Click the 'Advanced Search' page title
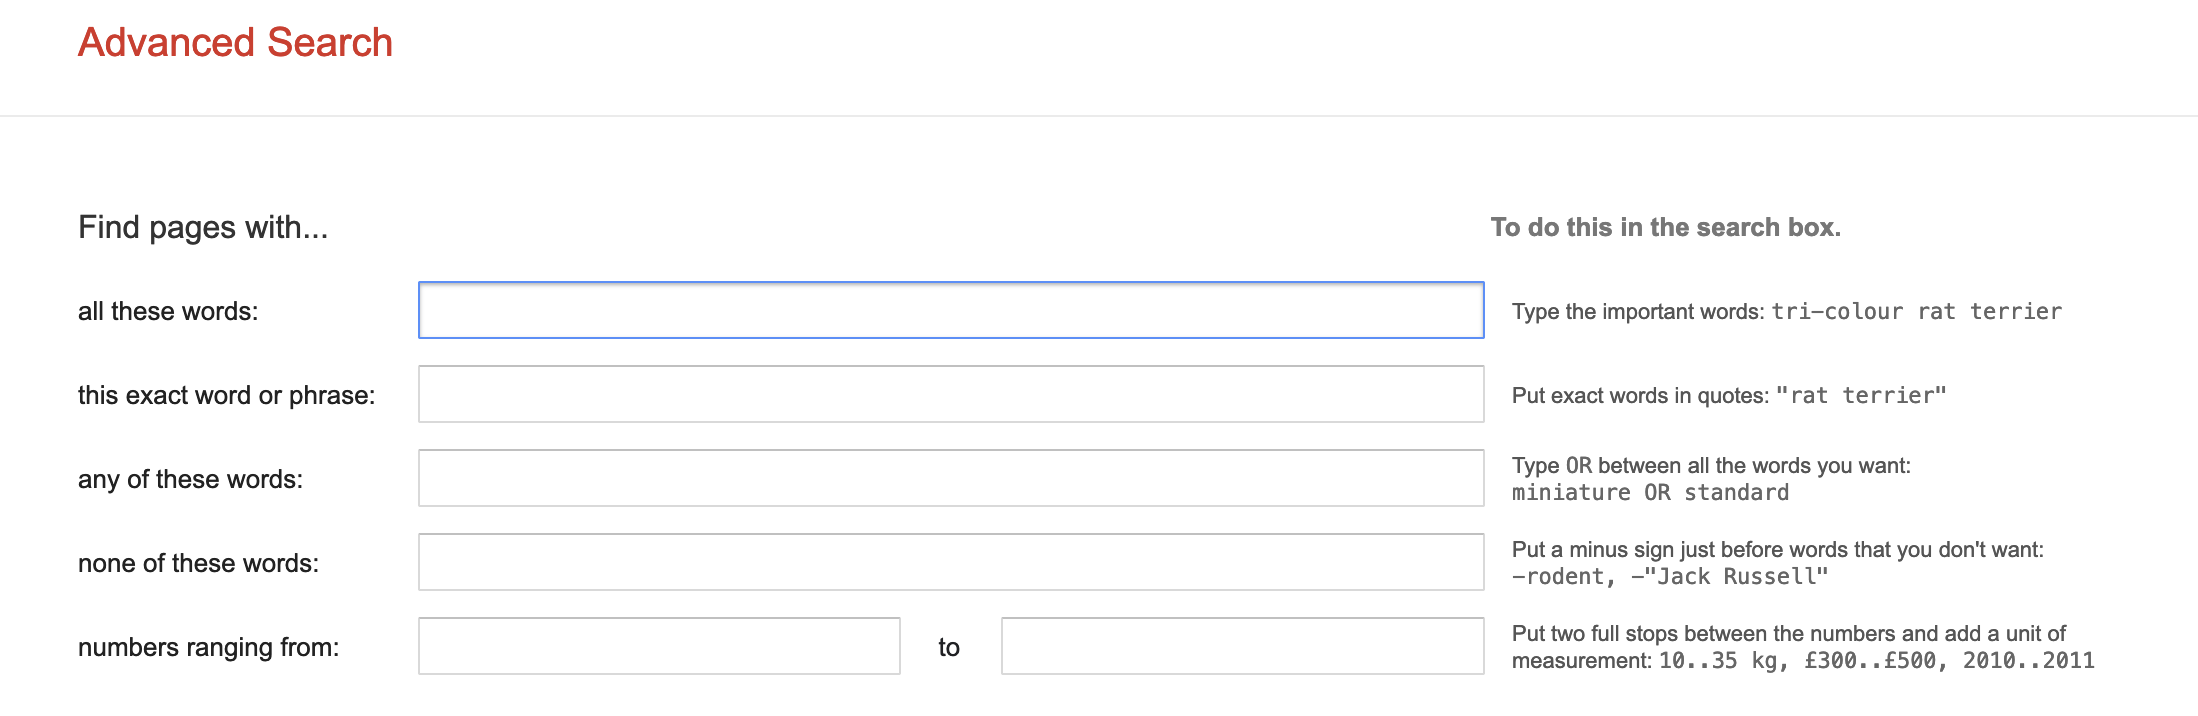The image size is (2198, 716). click(235, 43)
